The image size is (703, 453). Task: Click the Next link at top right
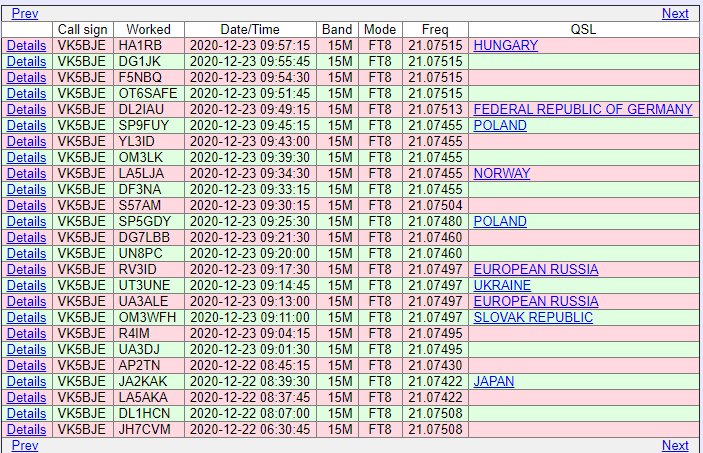click(675, 13)
